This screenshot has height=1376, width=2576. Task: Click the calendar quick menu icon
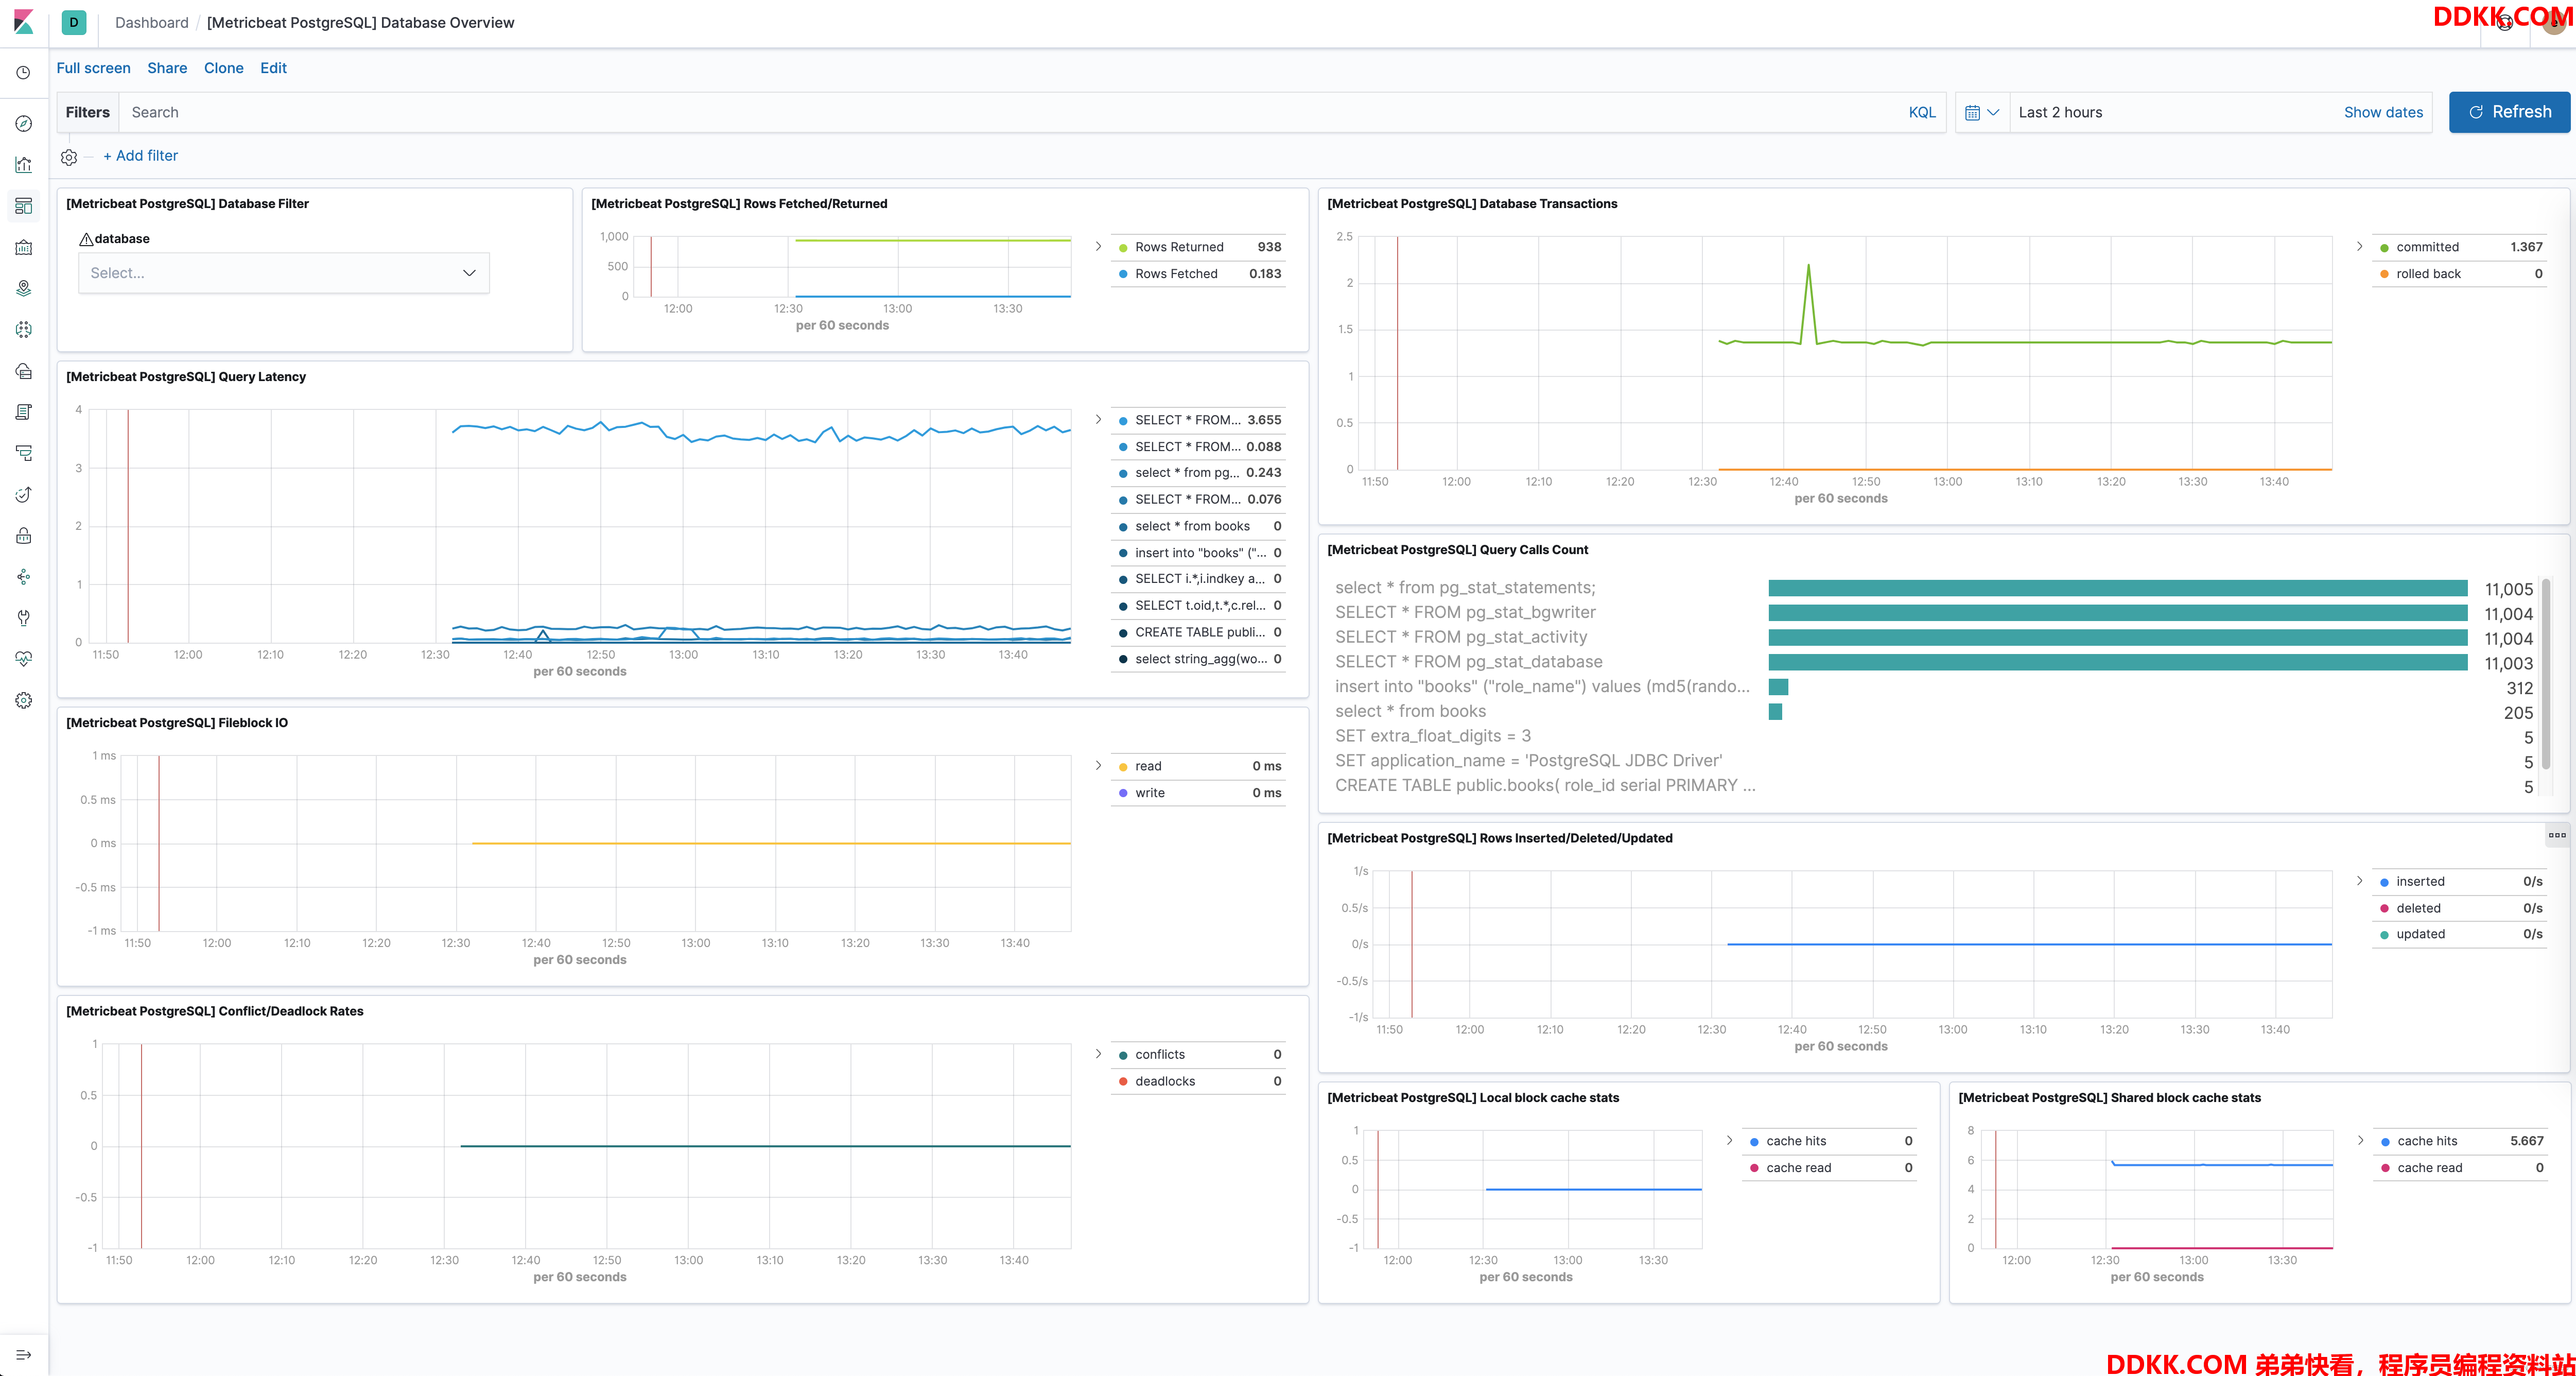point(1981,113)
